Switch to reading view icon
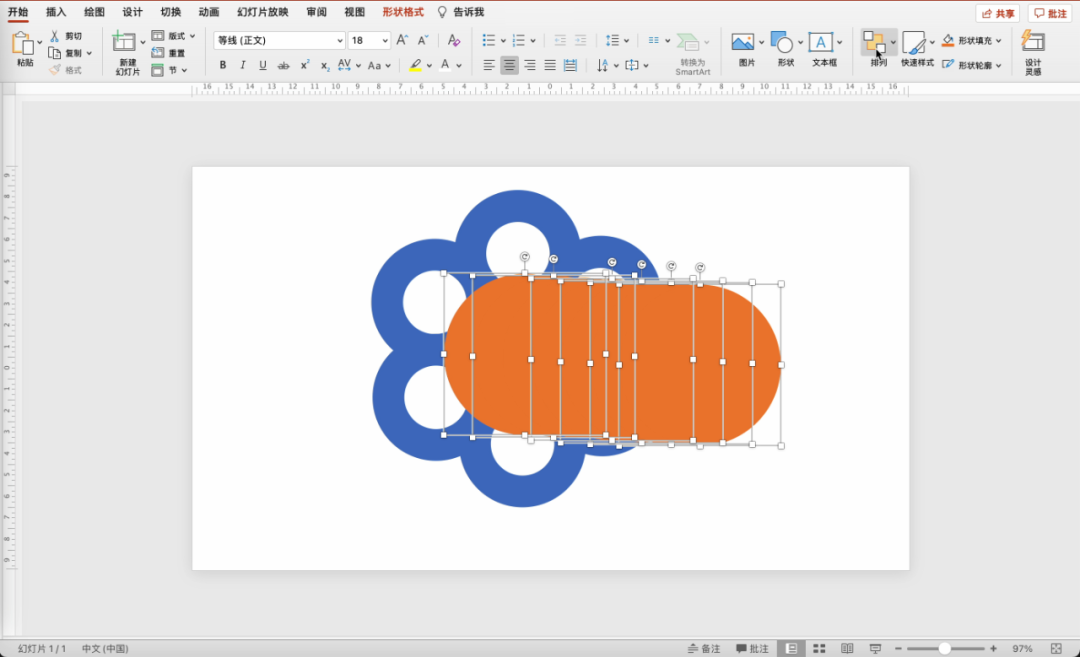The width and height of the screenshot is (1080, 657). pos(847,649)
